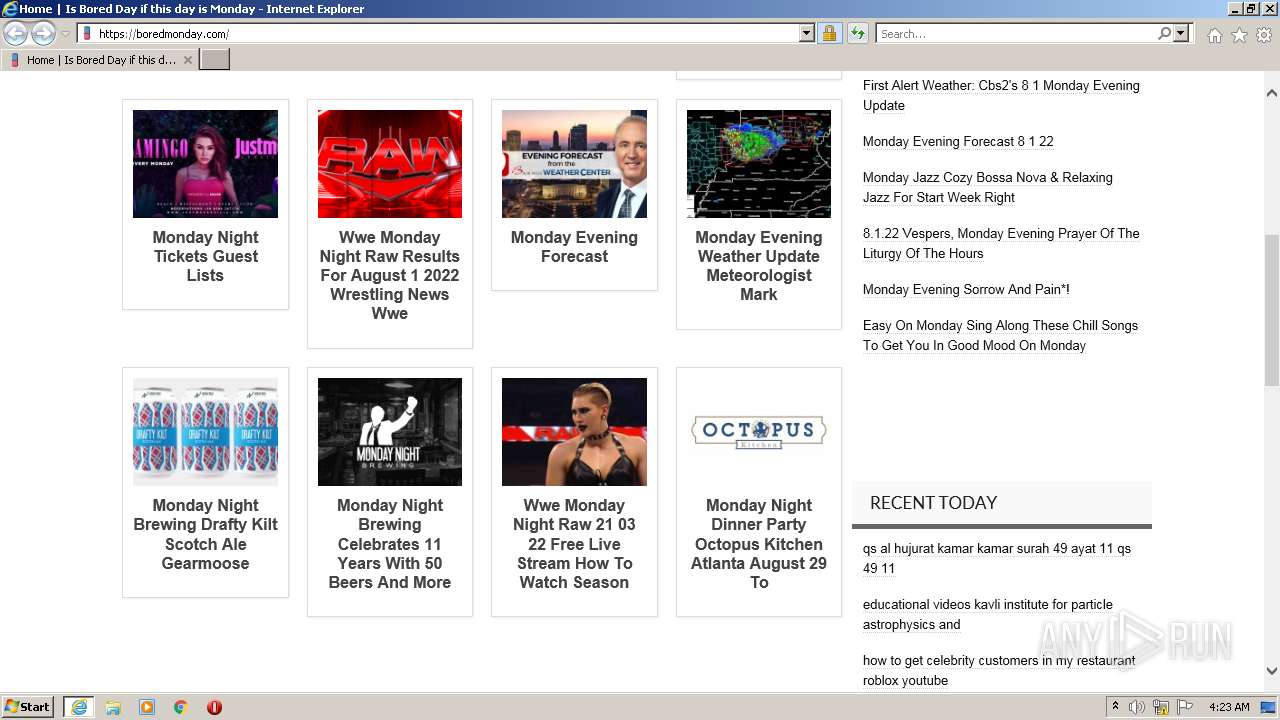Open the recent pages dropdown arrow
The image size is (1280, 720).
point(65,34)
